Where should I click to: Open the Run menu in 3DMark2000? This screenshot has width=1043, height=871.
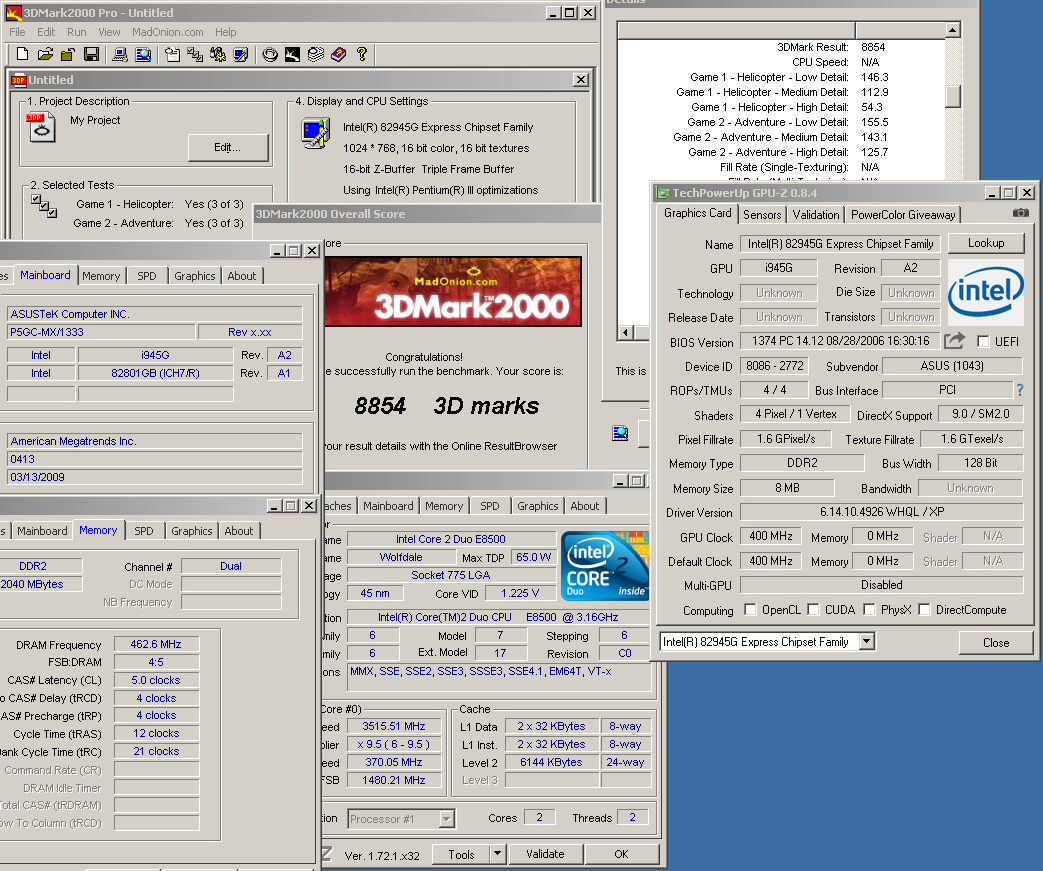[76, 32]
